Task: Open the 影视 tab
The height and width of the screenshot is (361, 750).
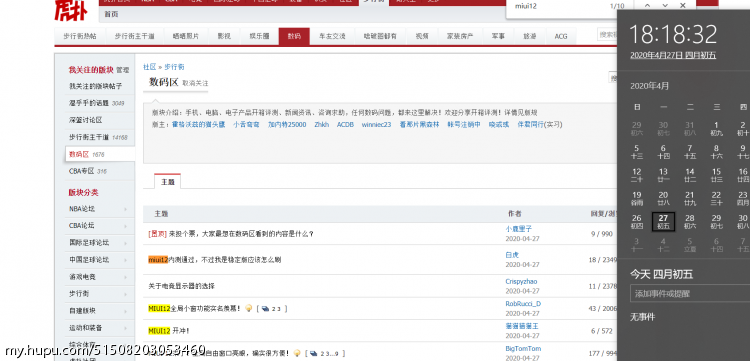Action: [x=224, y=36]
